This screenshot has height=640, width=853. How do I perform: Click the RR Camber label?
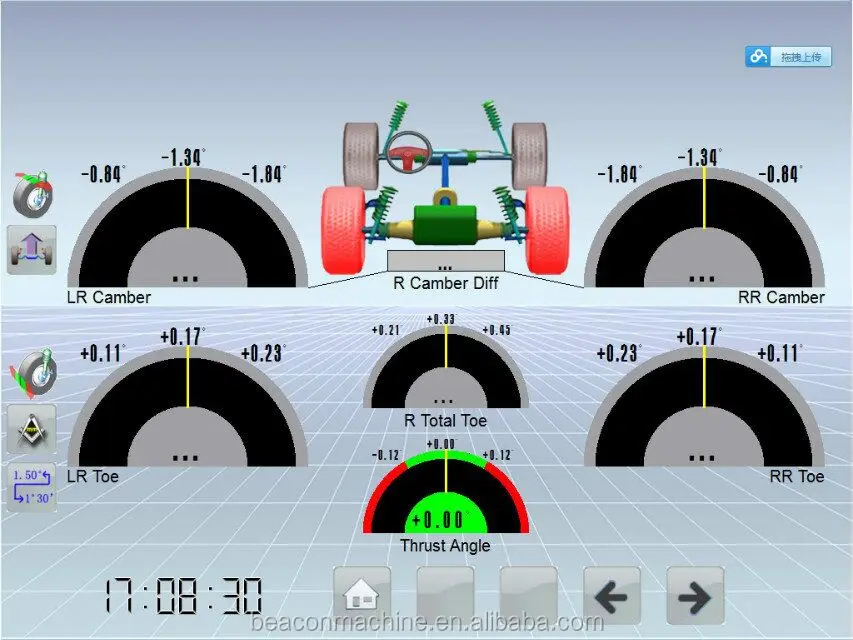tap(781, 298)
